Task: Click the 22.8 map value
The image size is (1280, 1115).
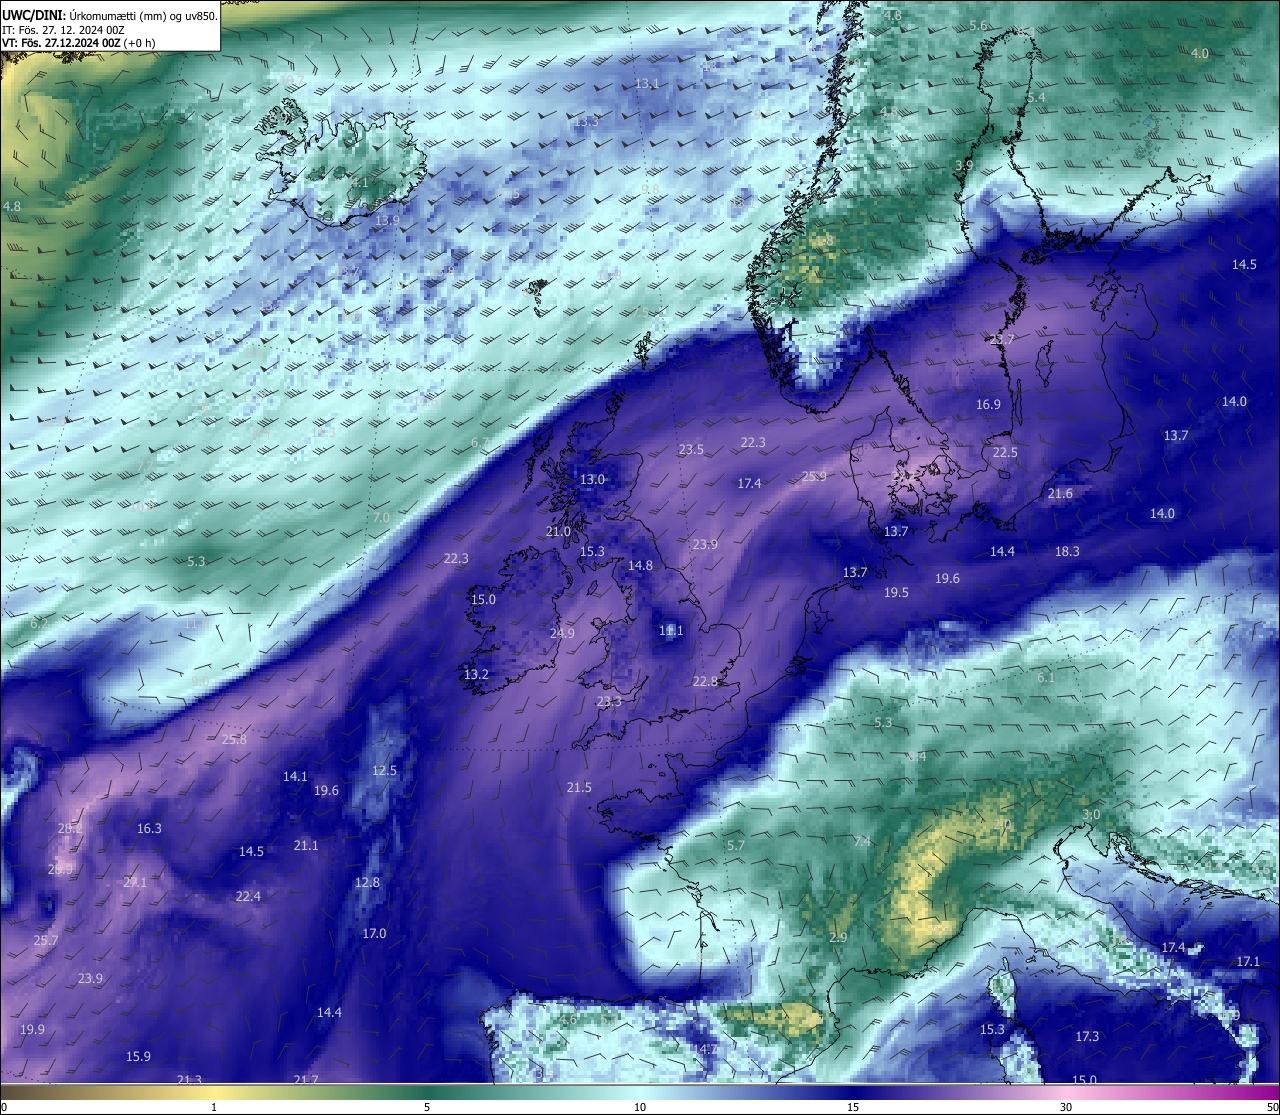Action: pyautogui.click(x=705, y=681)
